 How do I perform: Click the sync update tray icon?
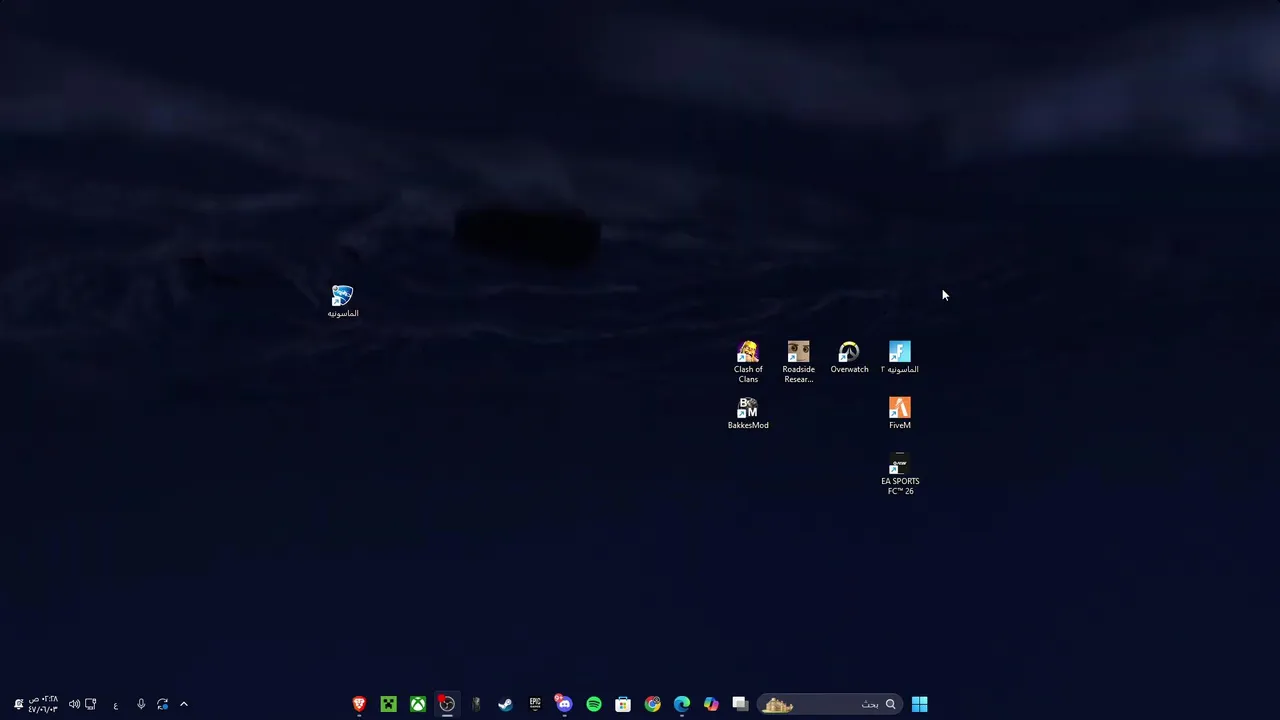click(163, 704)
